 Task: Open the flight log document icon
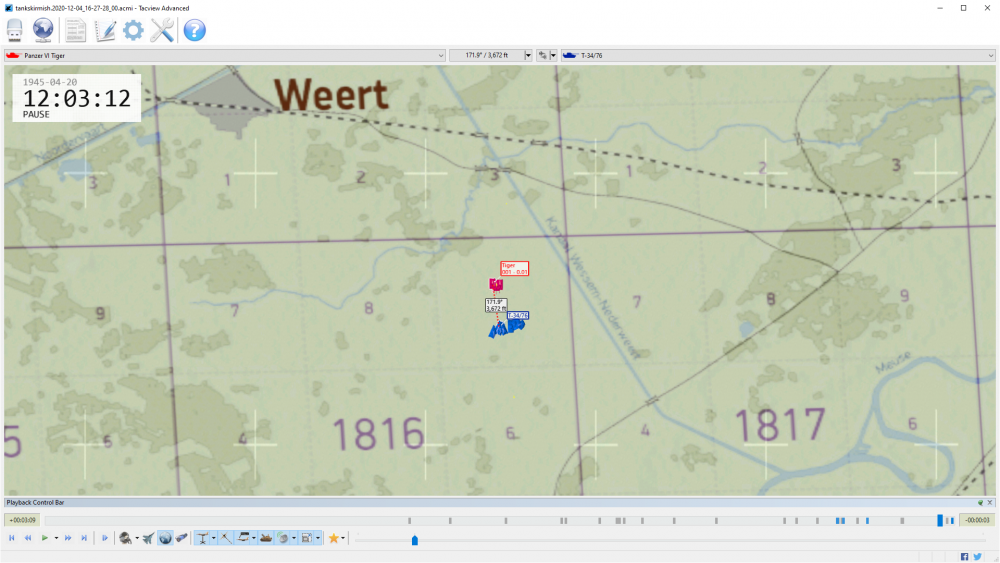pos(75,30)
